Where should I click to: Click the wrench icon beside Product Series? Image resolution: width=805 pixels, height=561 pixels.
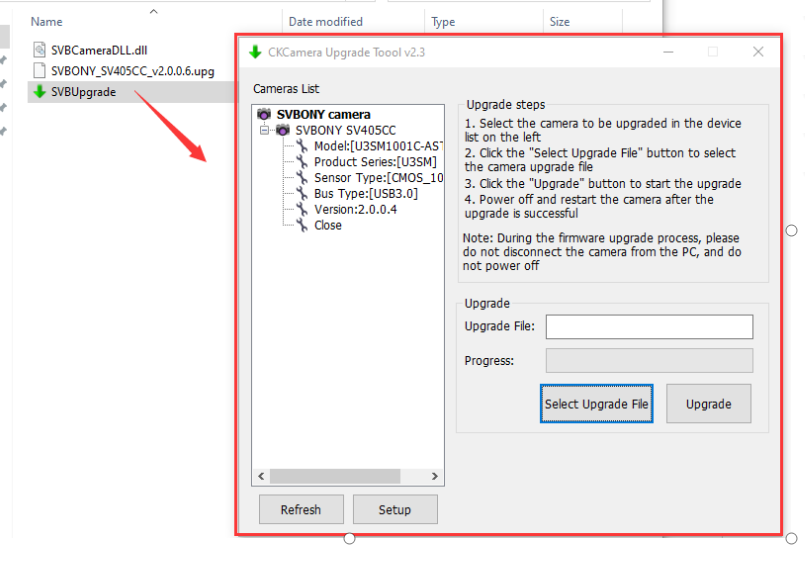pos(302,162)
